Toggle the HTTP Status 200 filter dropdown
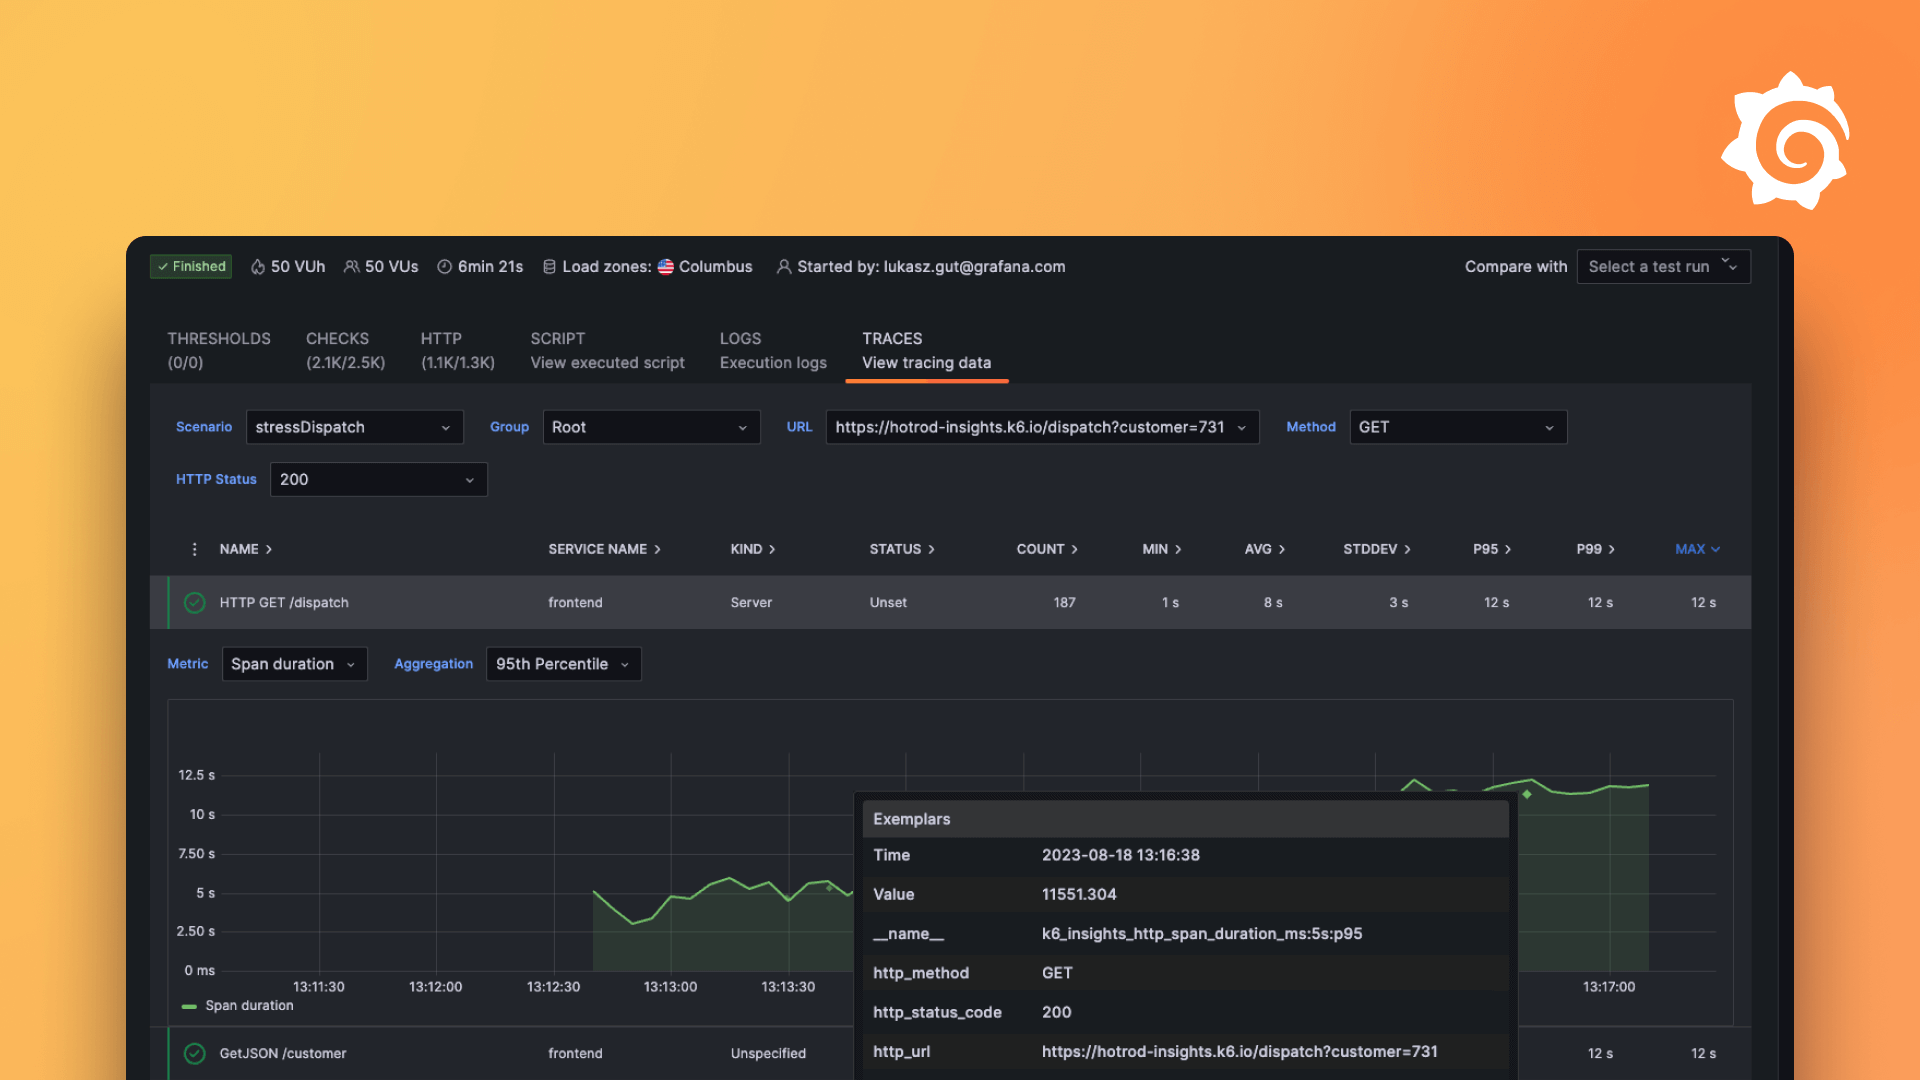 tap(376, 479)
